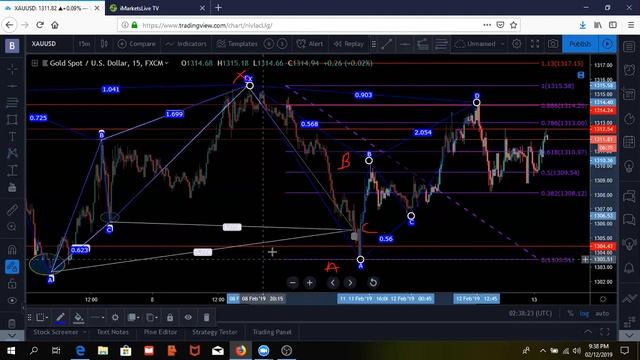Click Compare symbol button
This screenshot has width=640, height=360.
coord(137,44)
